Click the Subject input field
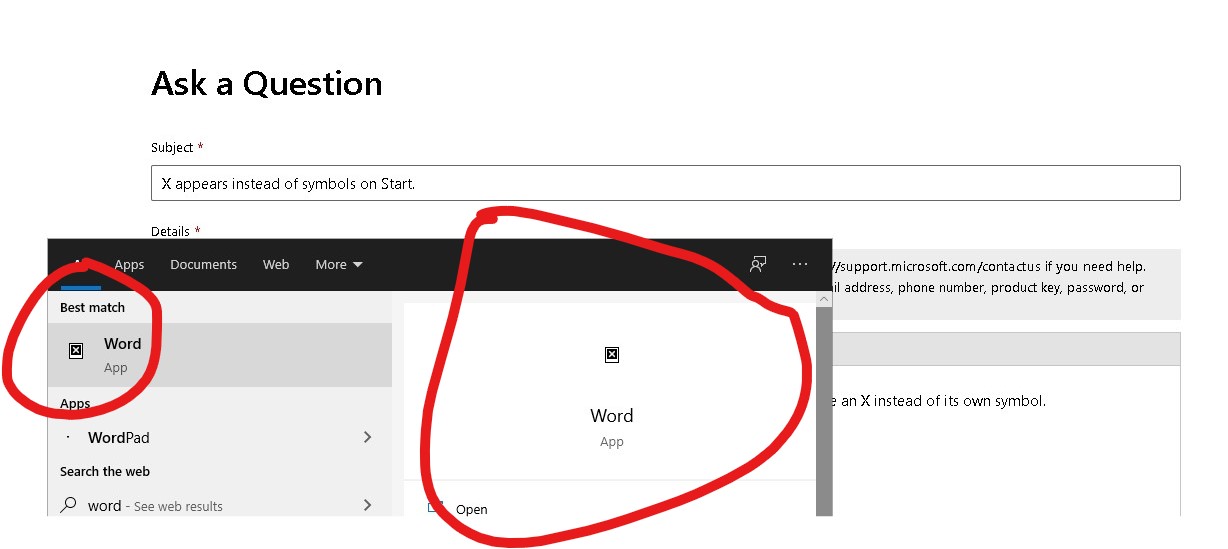This screenshot has height=549, width=1228. pyautogui.click(x=665, y=183)
